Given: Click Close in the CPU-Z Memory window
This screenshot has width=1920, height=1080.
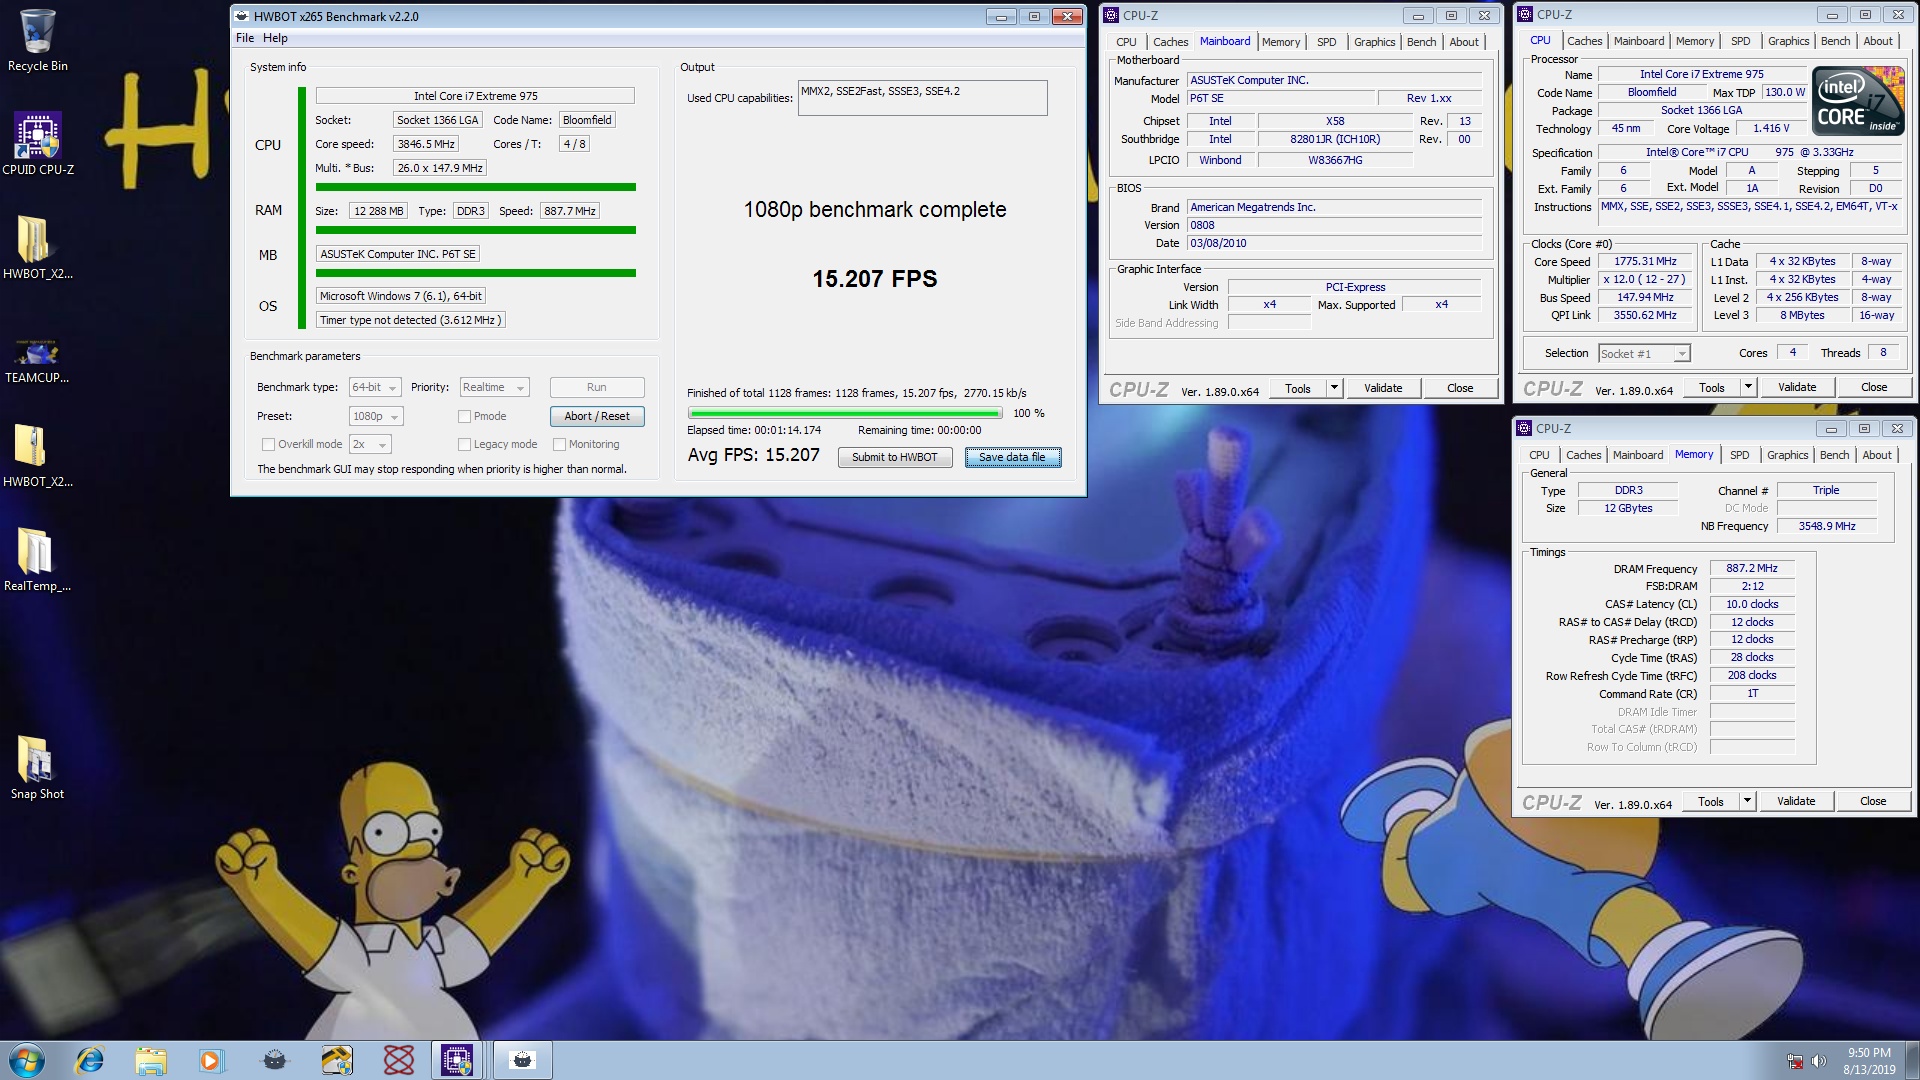Looking at the screenshot, I should [x=1873, y=801].
